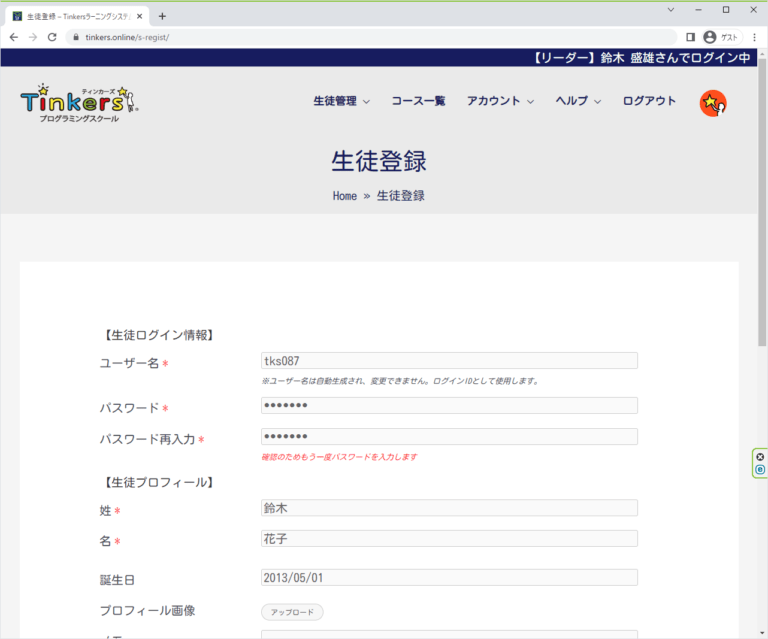Focus the 誕生日 date field
This screenshot has width=768, height=639.
[449, 577]
